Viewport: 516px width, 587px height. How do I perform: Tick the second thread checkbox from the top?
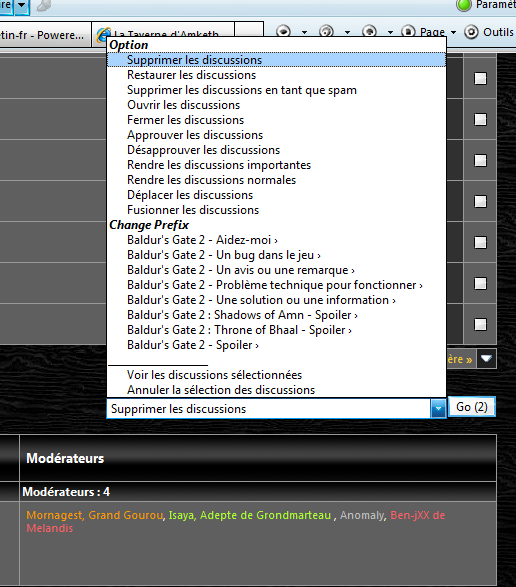480,120
